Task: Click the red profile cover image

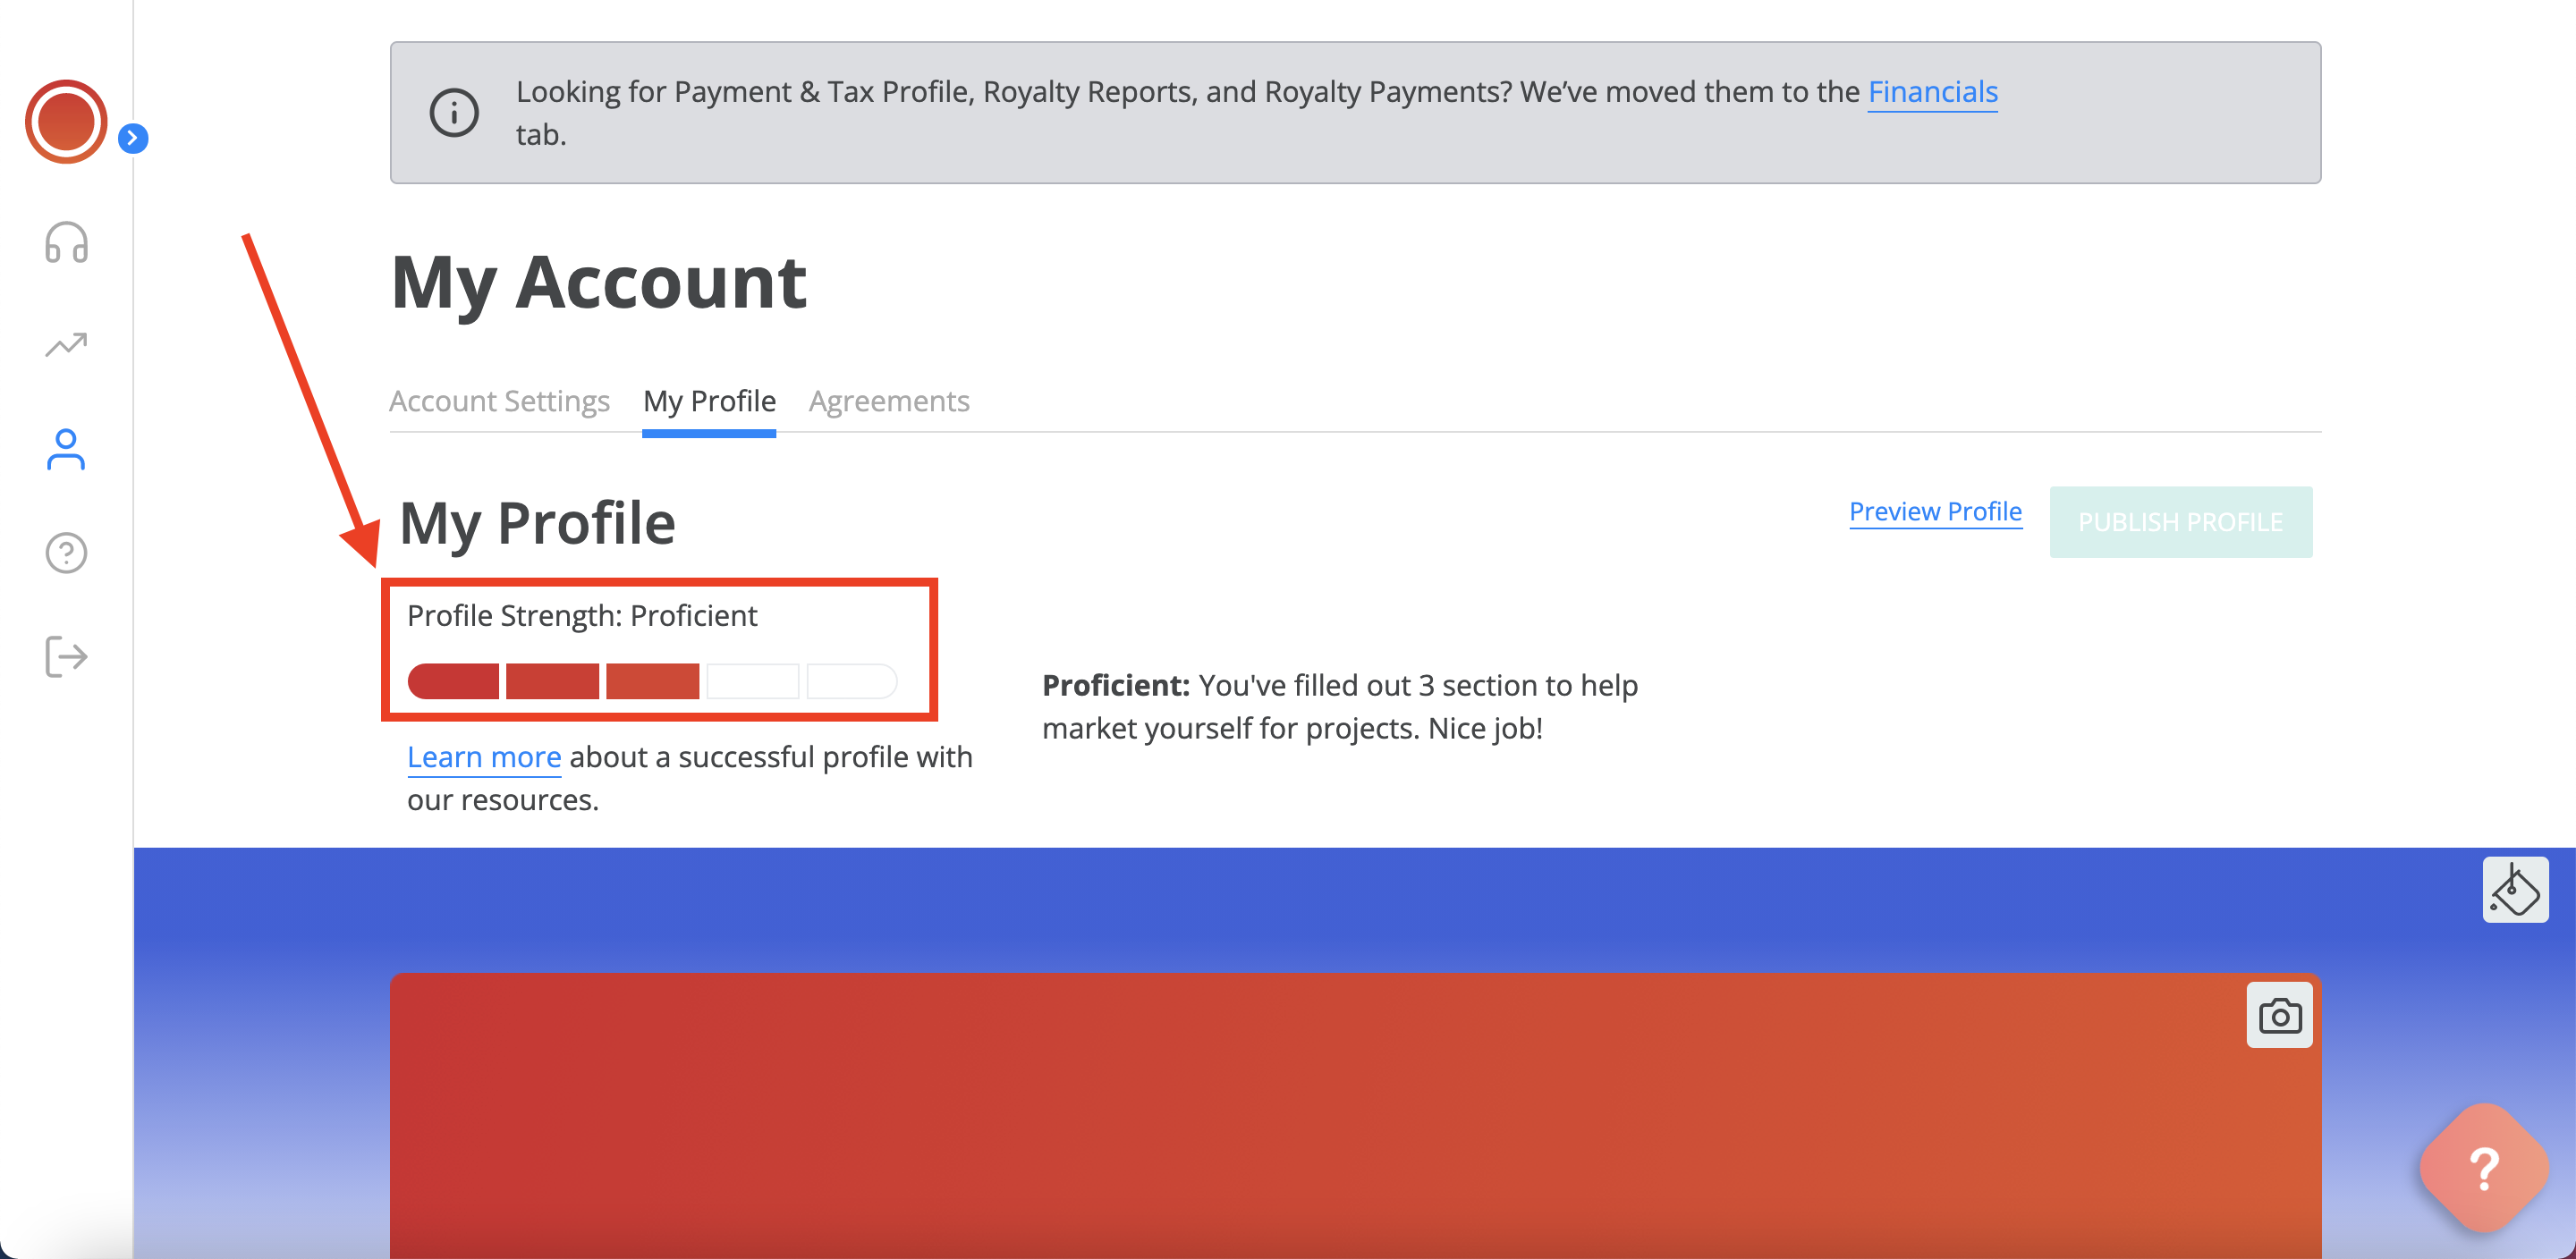Action: point(1355,1116)
